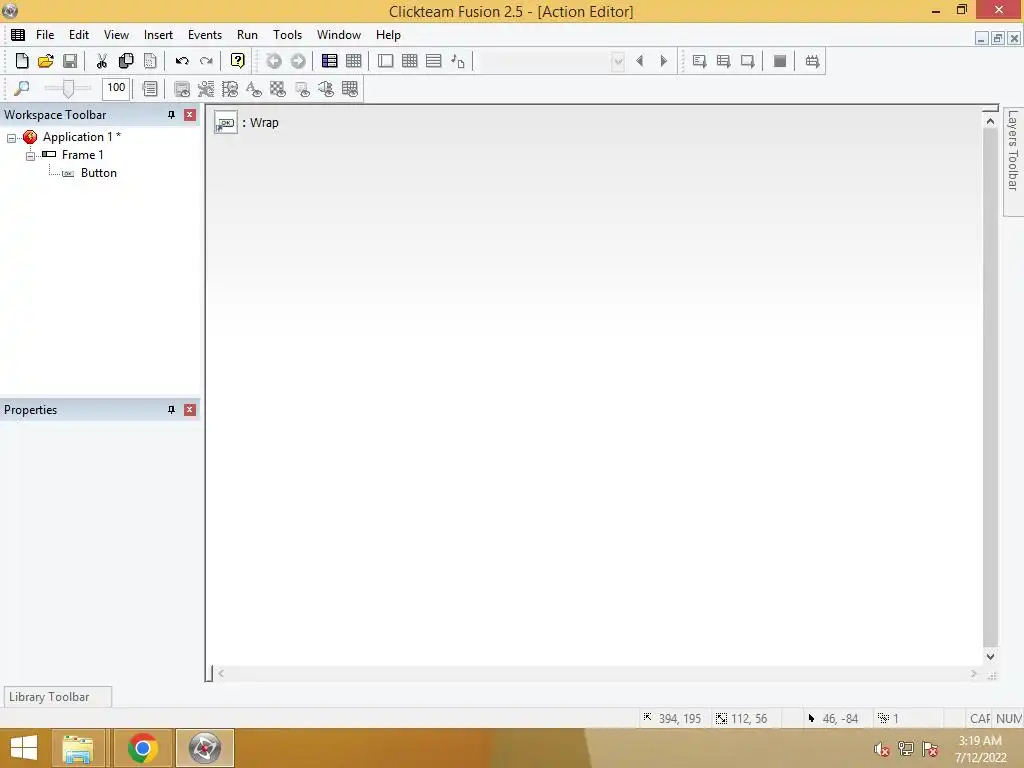Viewport: 1024px width, 768px height.
Task: Click the list icon right of zoom field
Action: click(x=150, y=88)
